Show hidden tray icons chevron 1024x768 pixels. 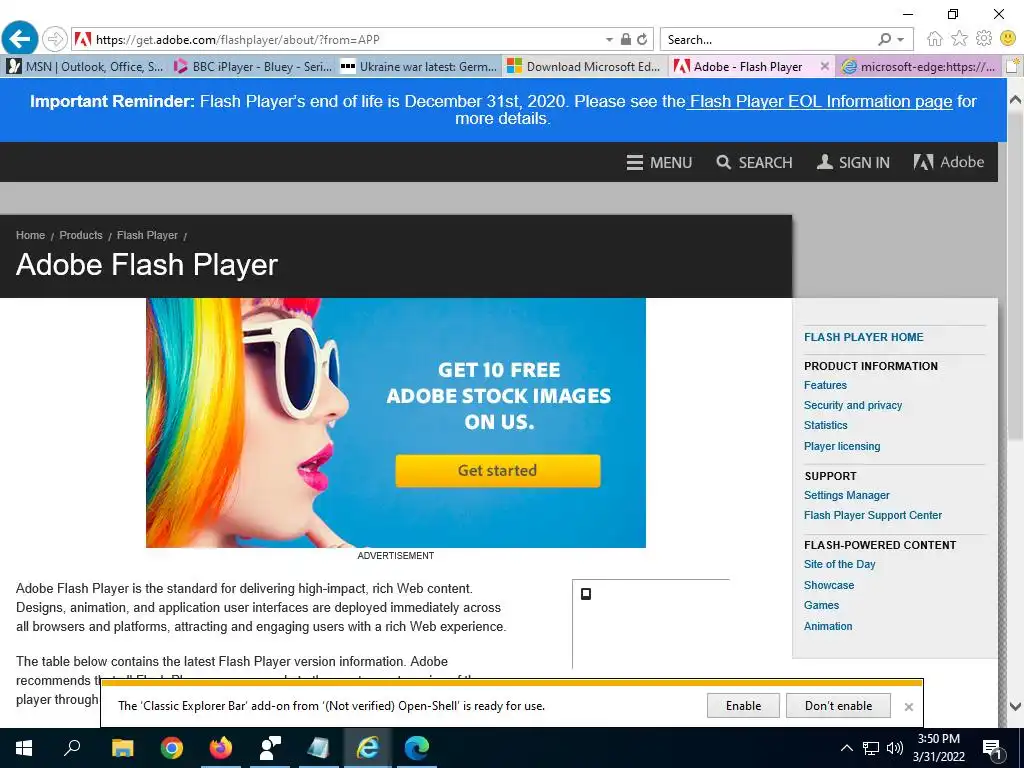(846, 748)
